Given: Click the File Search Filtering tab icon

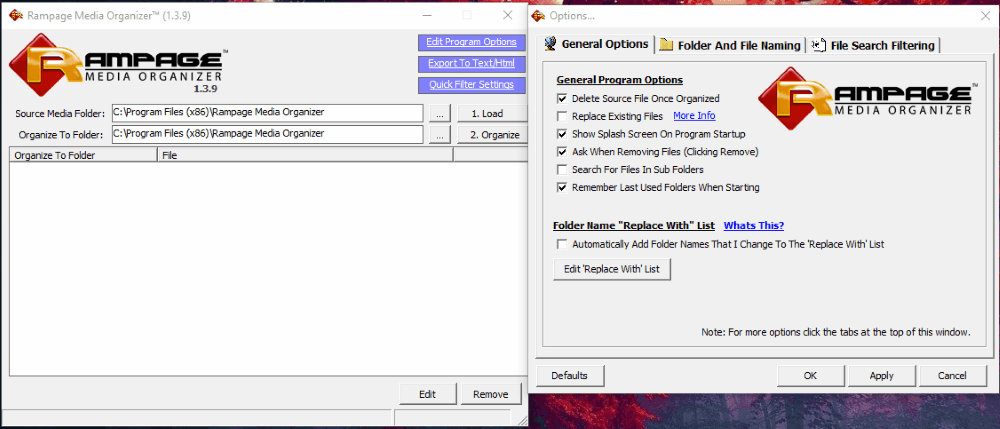Looking at the screenshot, I should tap(818, 45).
